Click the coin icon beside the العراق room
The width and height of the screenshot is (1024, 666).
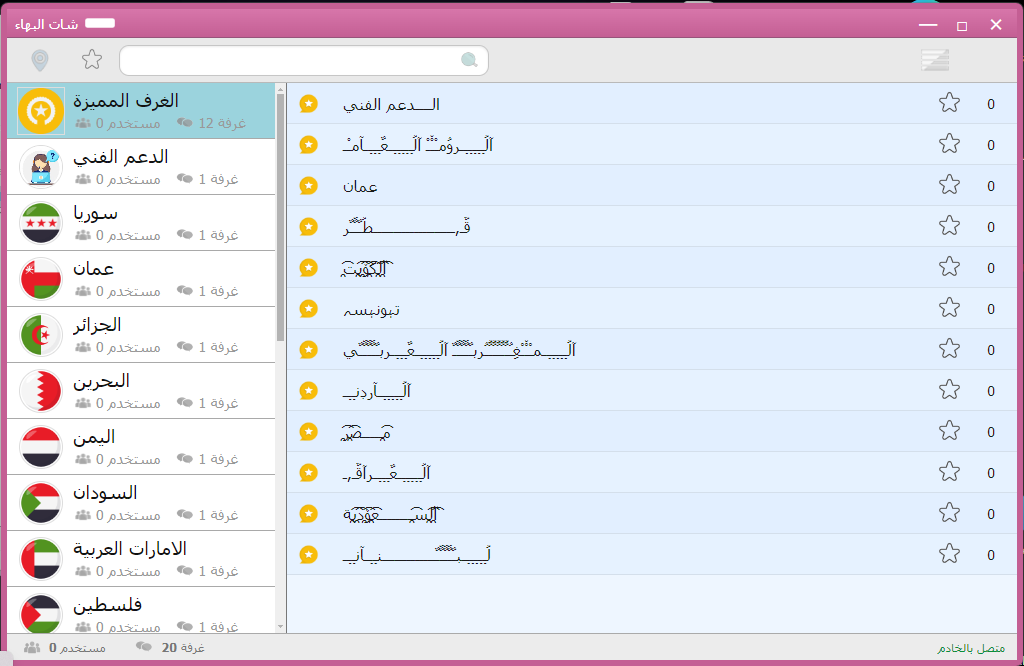(x=308, y=473)
